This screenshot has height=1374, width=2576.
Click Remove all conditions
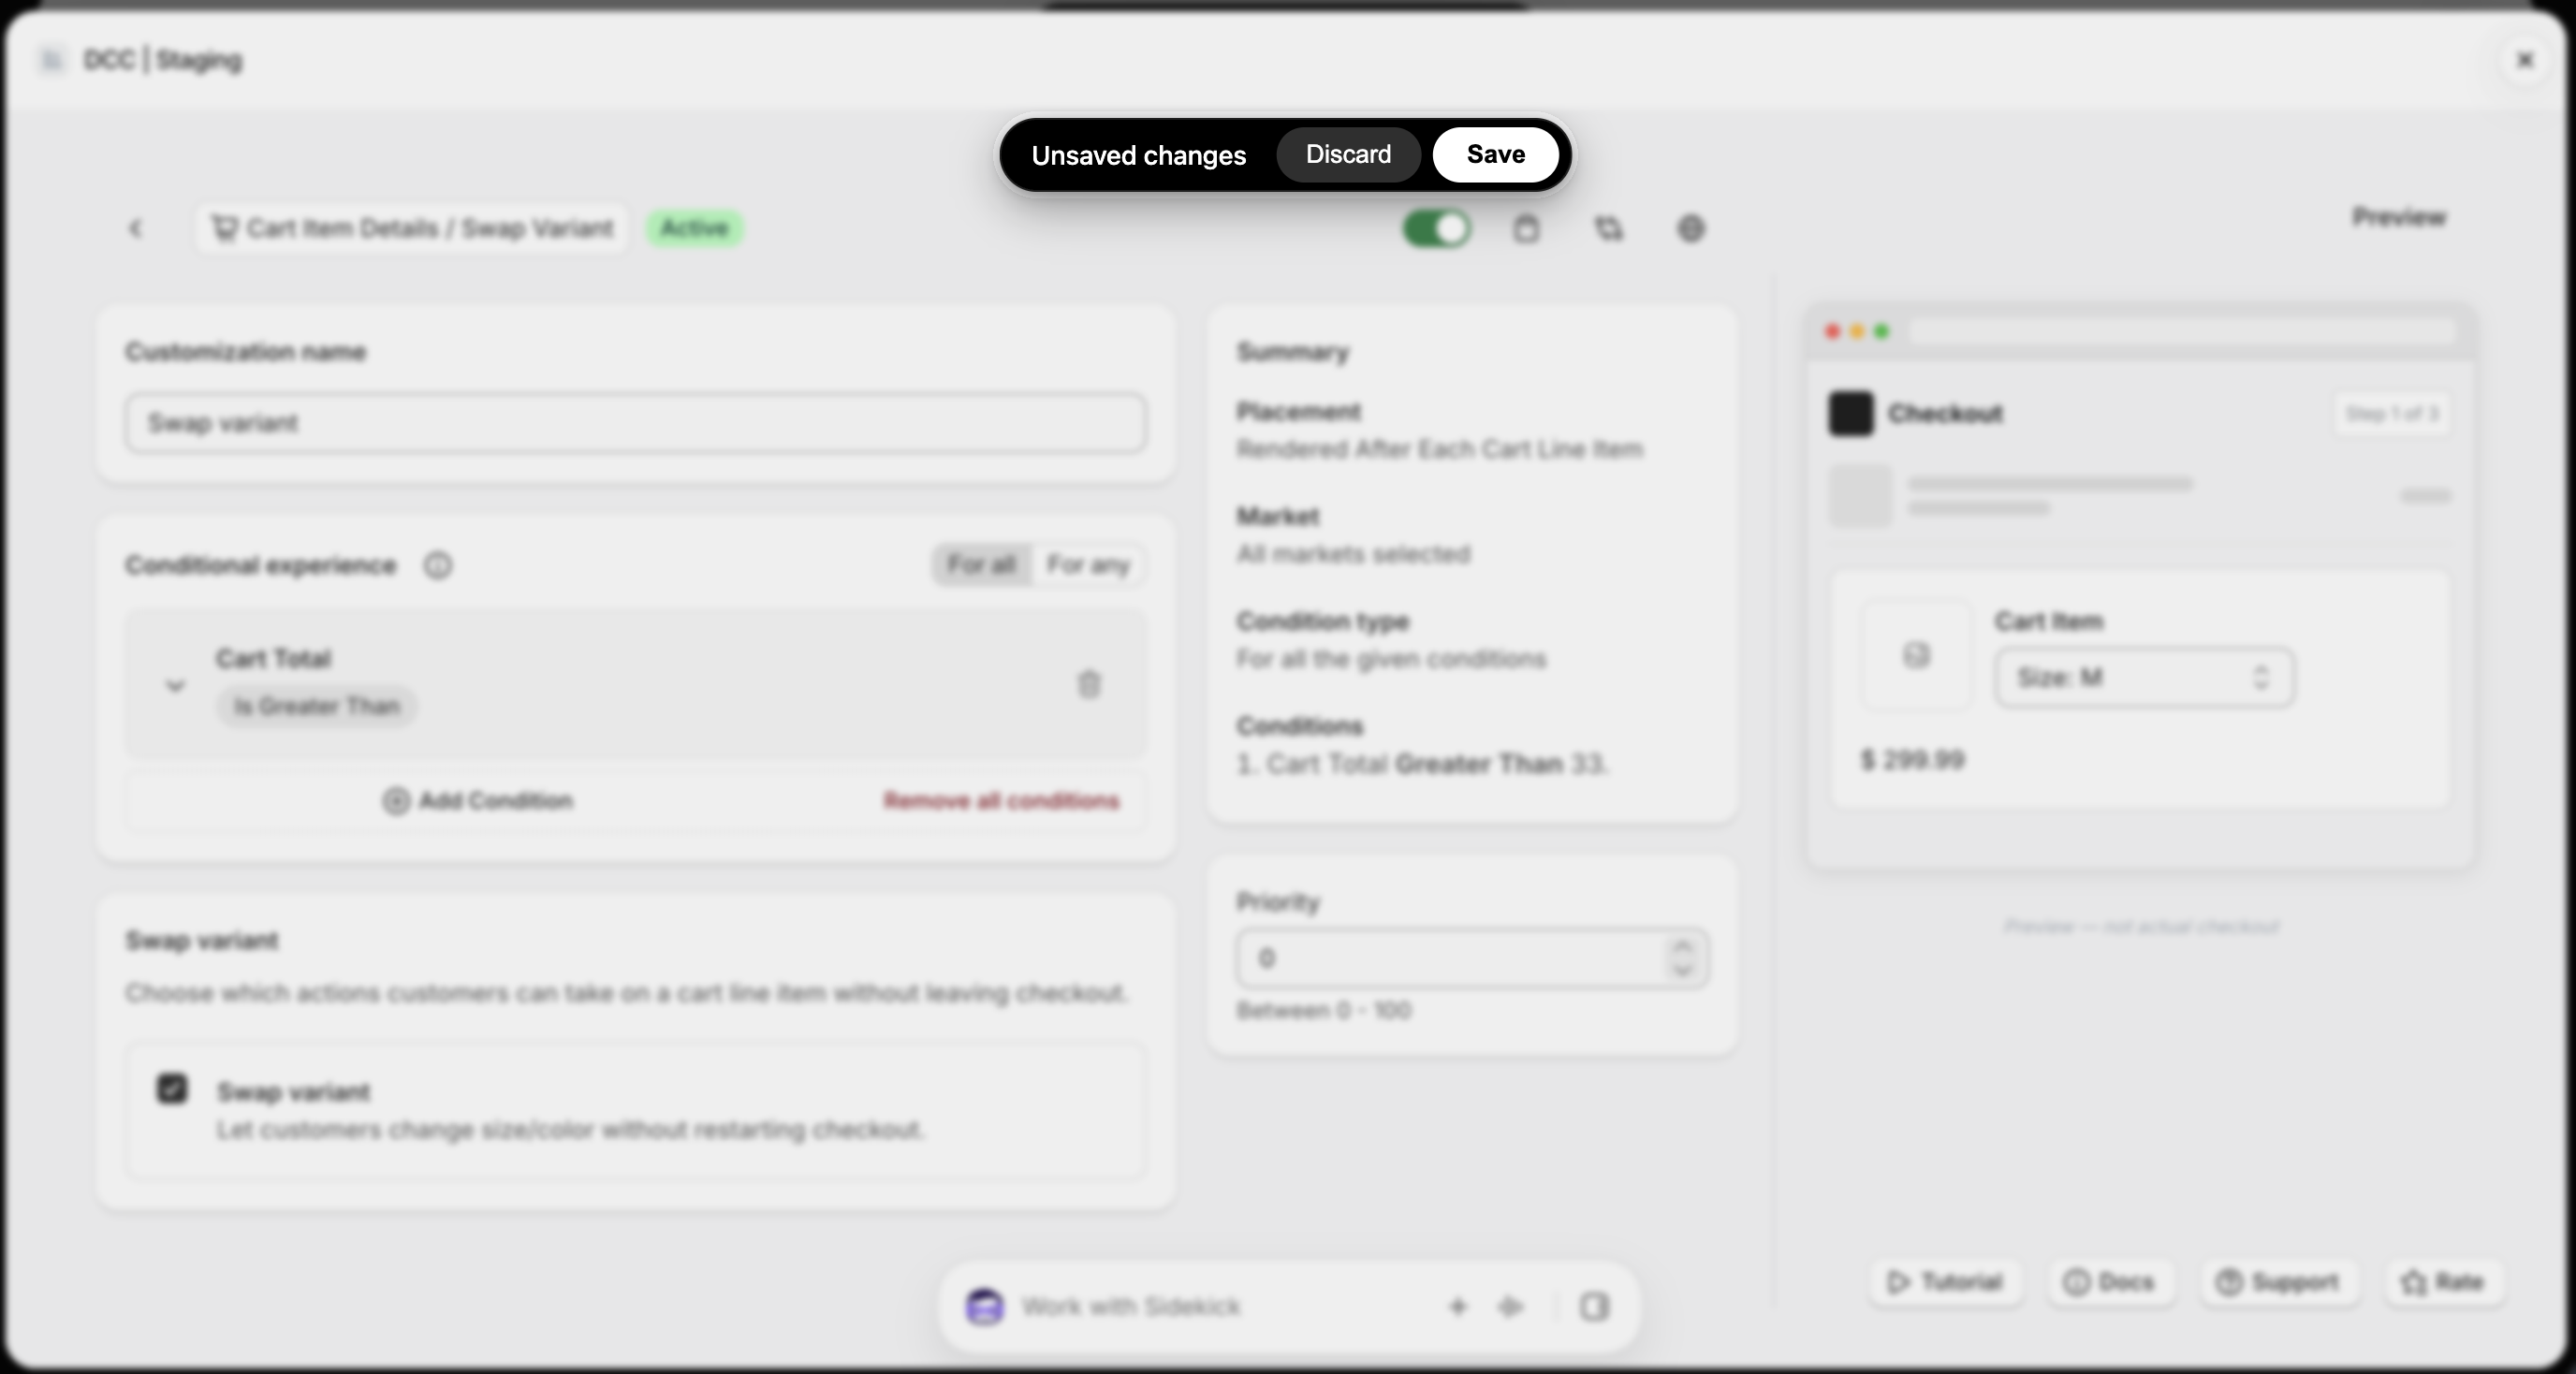[1001, 801]
